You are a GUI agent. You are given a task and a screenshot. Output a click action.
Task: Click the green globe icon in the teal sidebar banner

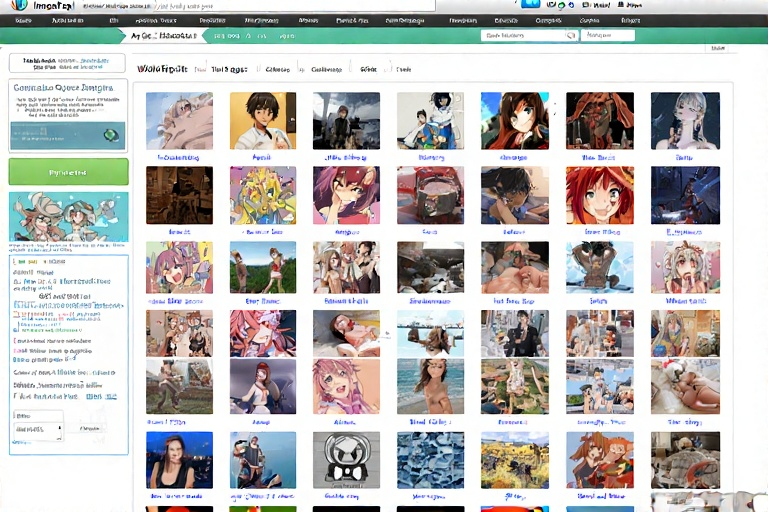[x=112, y=135]
